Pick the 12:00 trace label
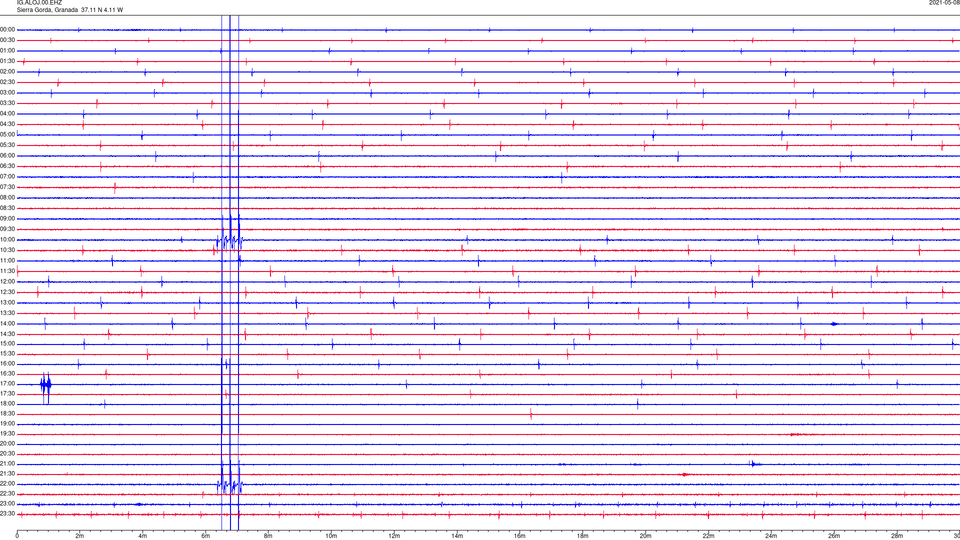Screen dimensions: 960x540 coord(8,282)
